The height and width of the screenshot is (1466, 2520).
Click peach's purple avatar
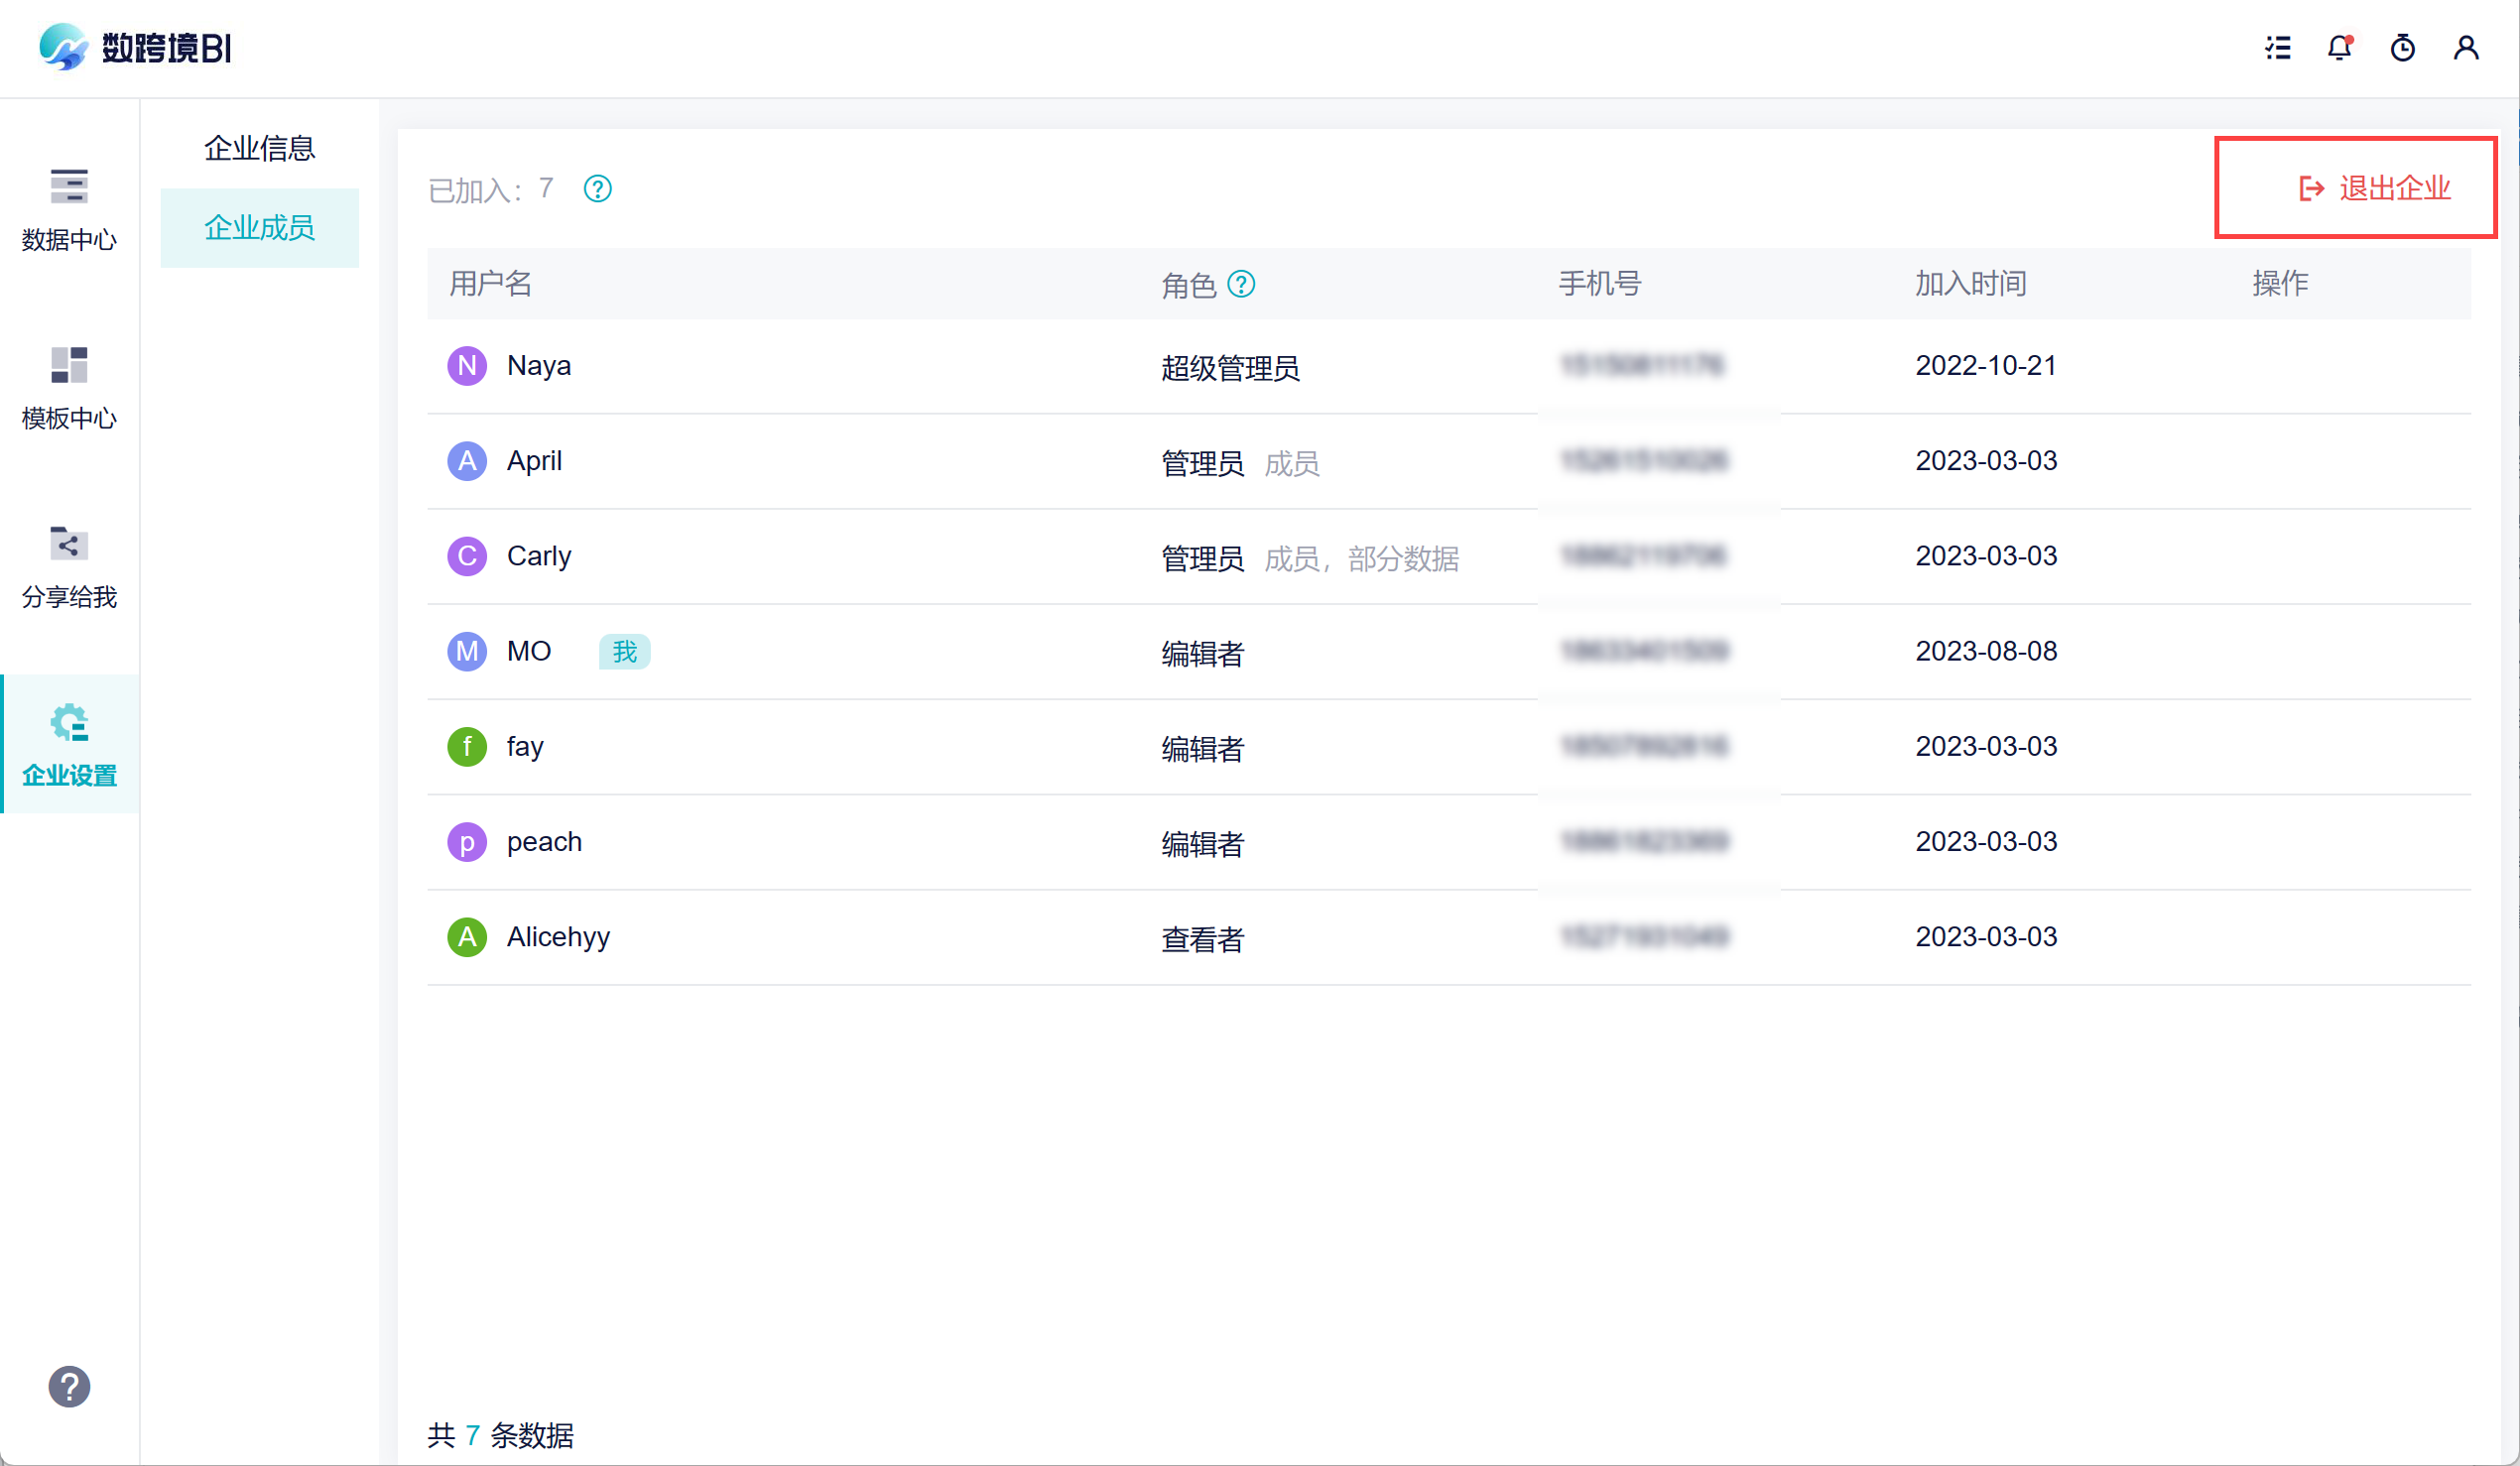pos(466,842)
